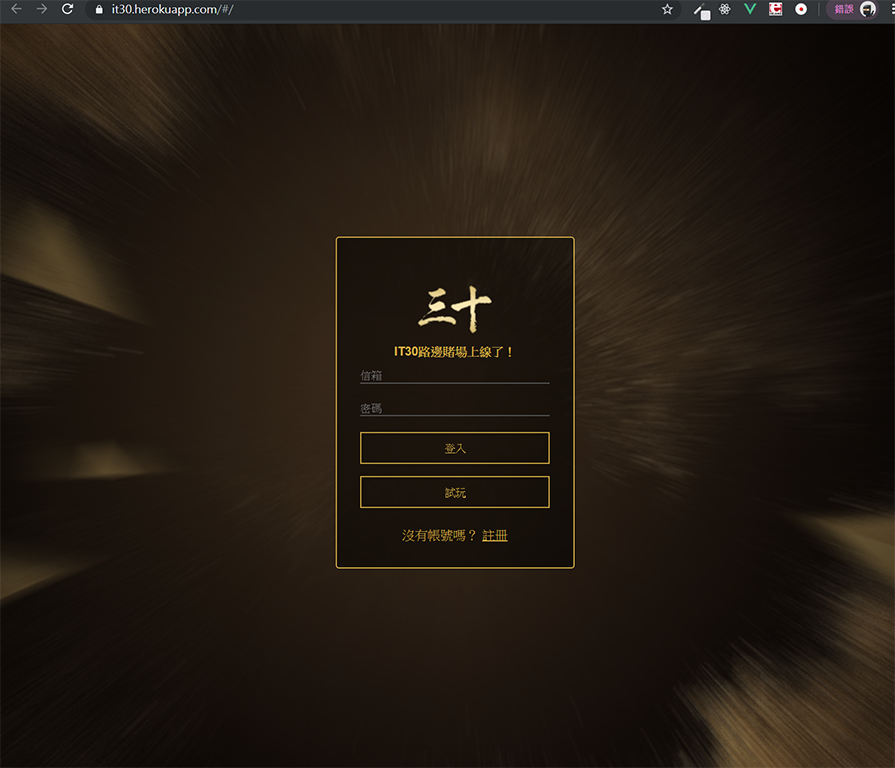Viewport: 895px width, 768px height.
Task: Focus the 密碼 password input field
Action: (x=454, y=408)
